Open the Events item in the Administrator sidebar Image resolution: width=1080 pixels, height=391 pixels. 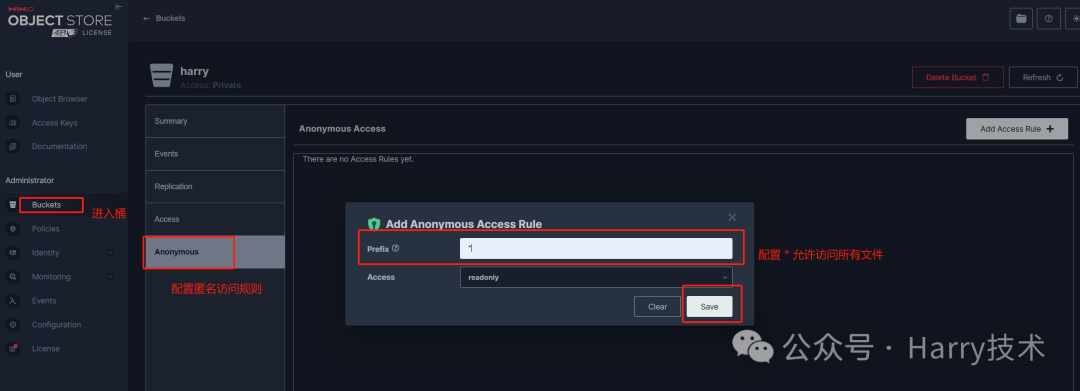tap(44, 301)
